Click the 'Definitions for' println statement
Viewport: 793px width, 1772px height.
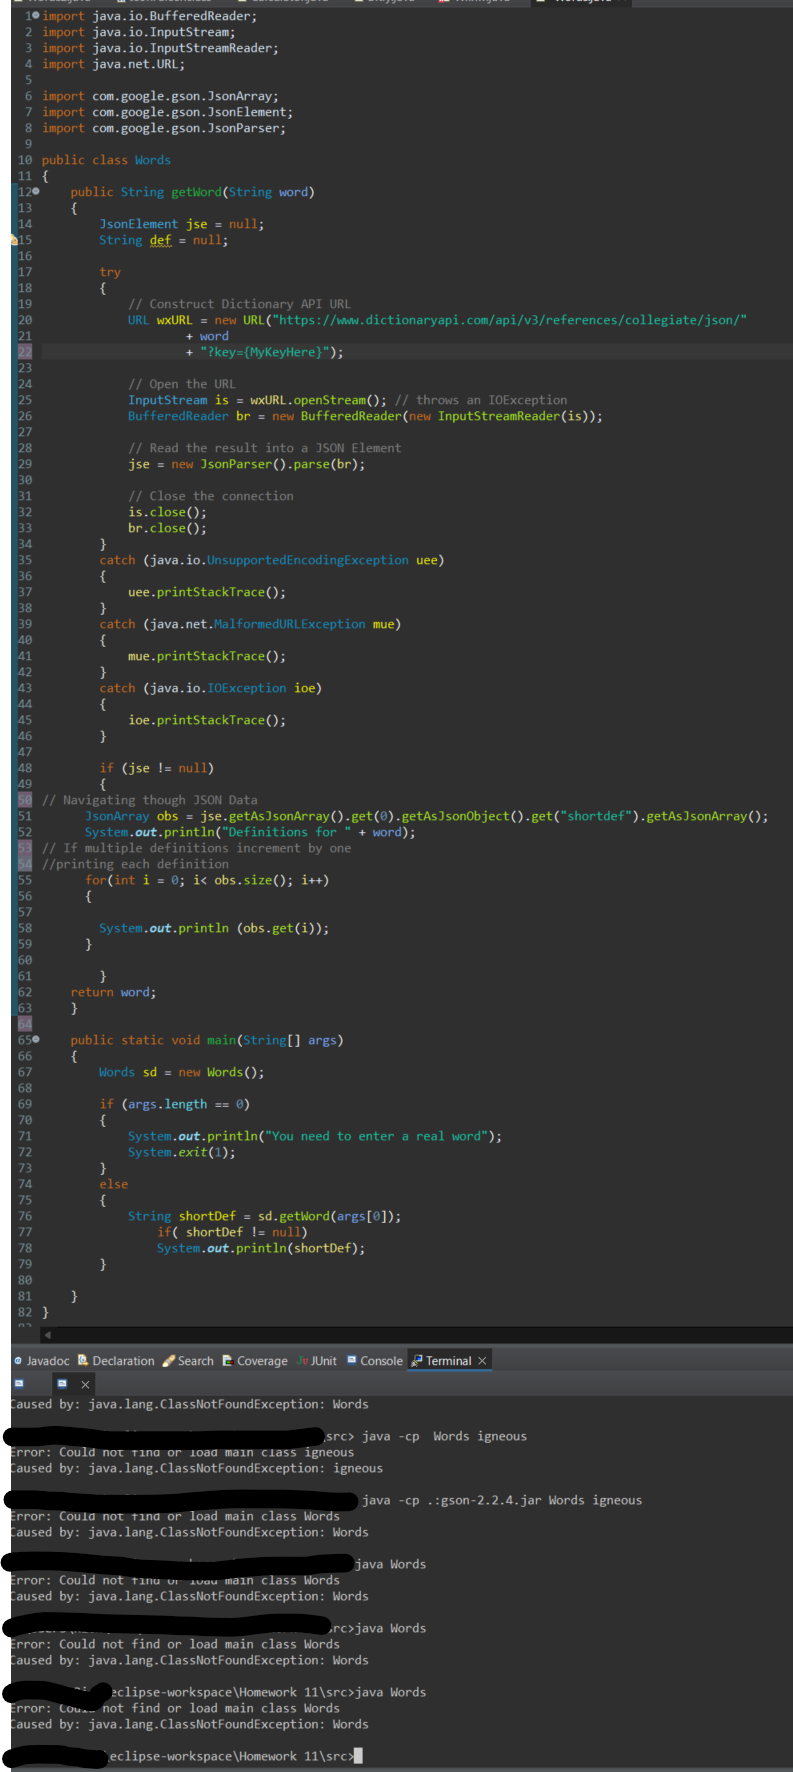pyautogui.click(x=250, y=832)
